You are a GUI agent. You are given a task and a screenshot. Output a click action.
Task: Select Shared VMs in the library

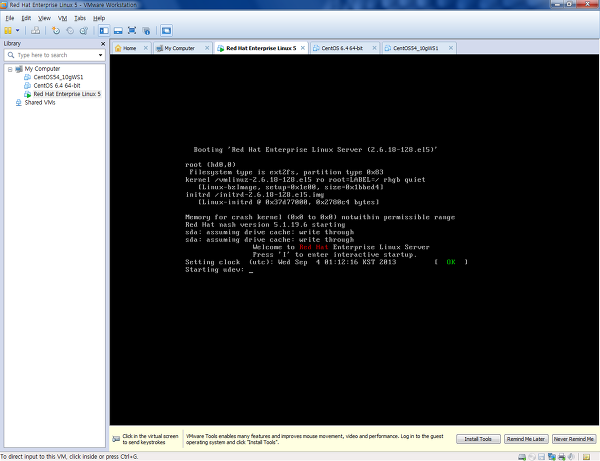pos(40,103)
